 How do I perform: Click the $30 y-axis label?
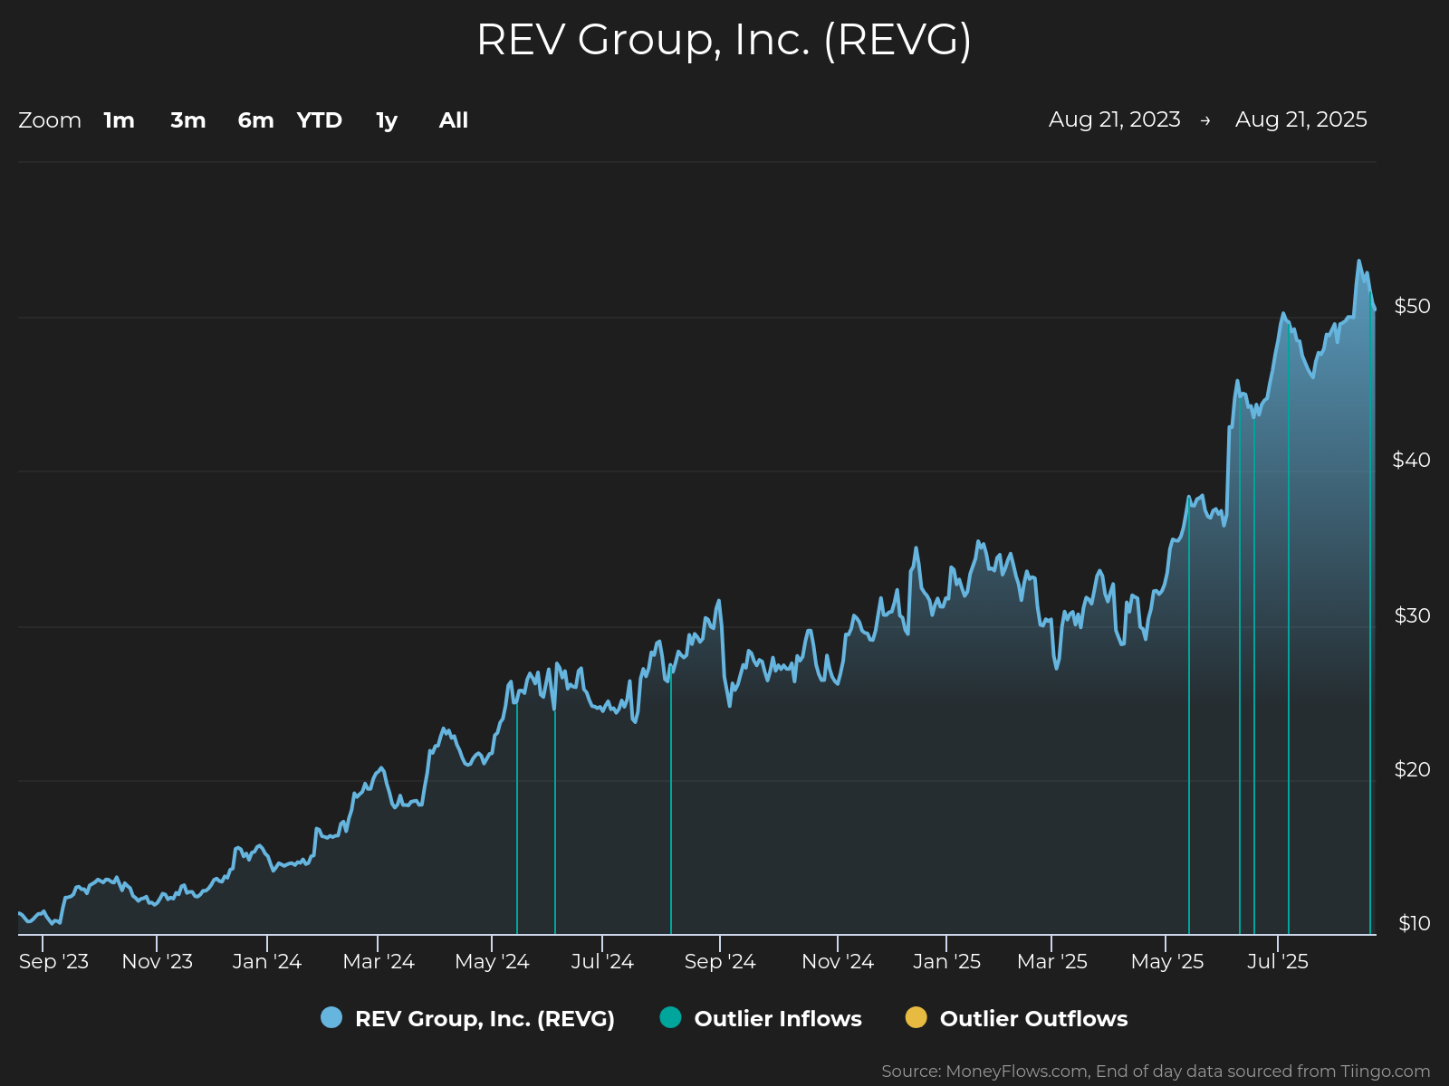1412,615
